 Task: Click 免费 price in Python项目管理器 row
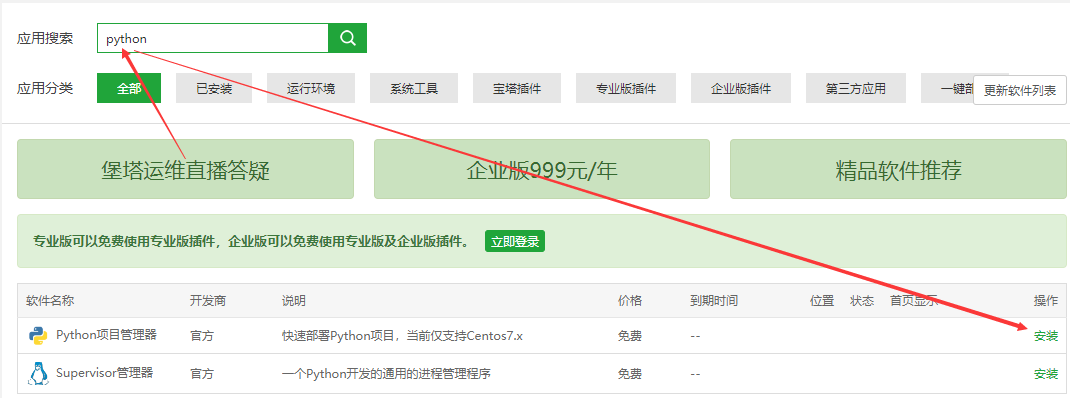coord(630,336)
